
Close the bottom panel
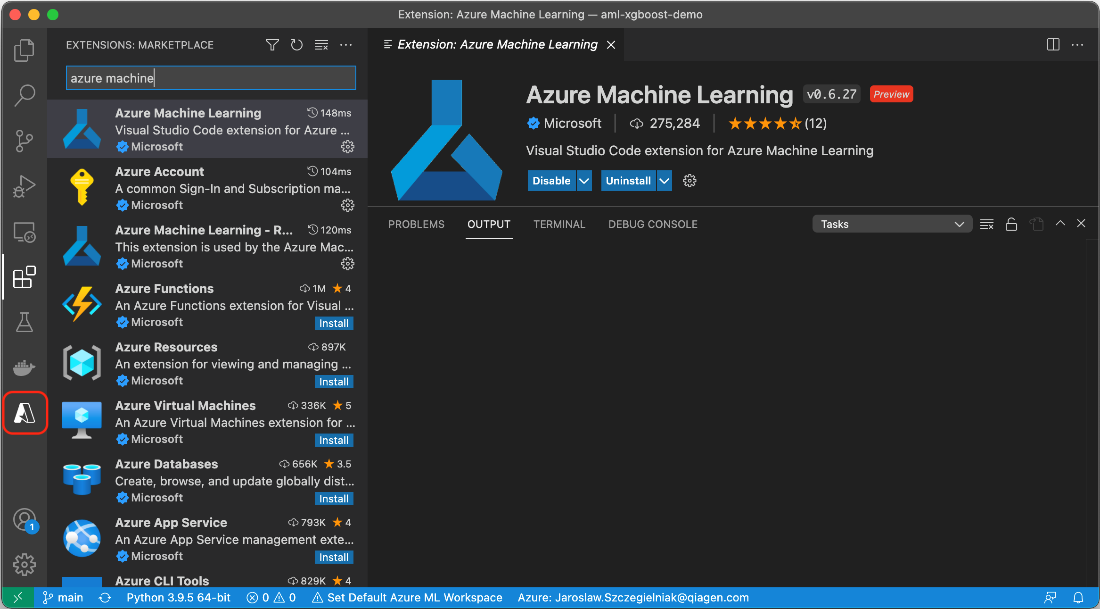1081,224
